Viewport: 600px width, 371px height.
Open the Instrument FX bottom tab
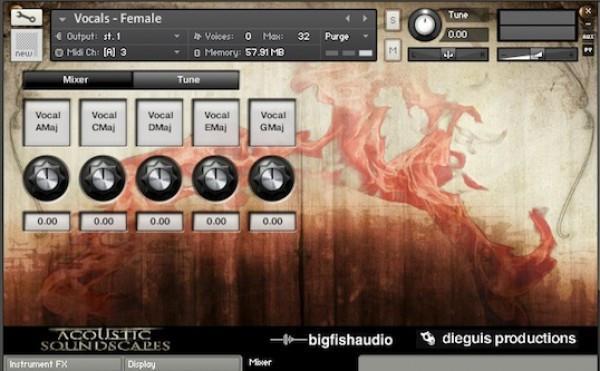(63, 364)
